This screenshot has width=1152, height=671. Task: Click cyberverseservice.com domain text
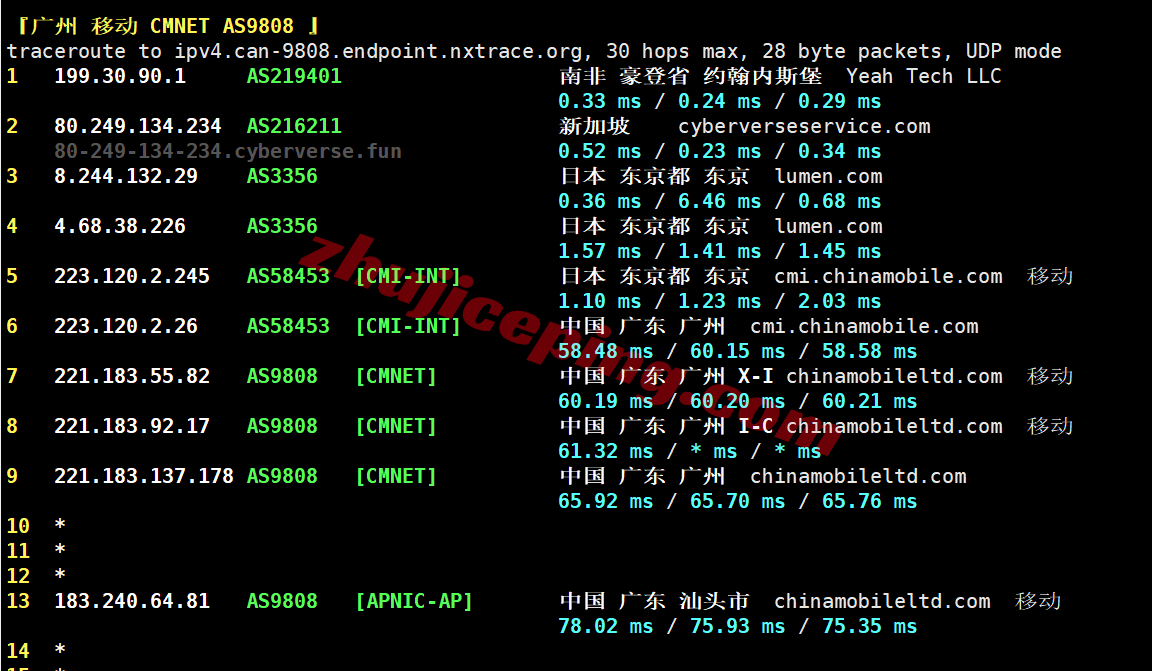pyautogui.click(x=804, y=126)
